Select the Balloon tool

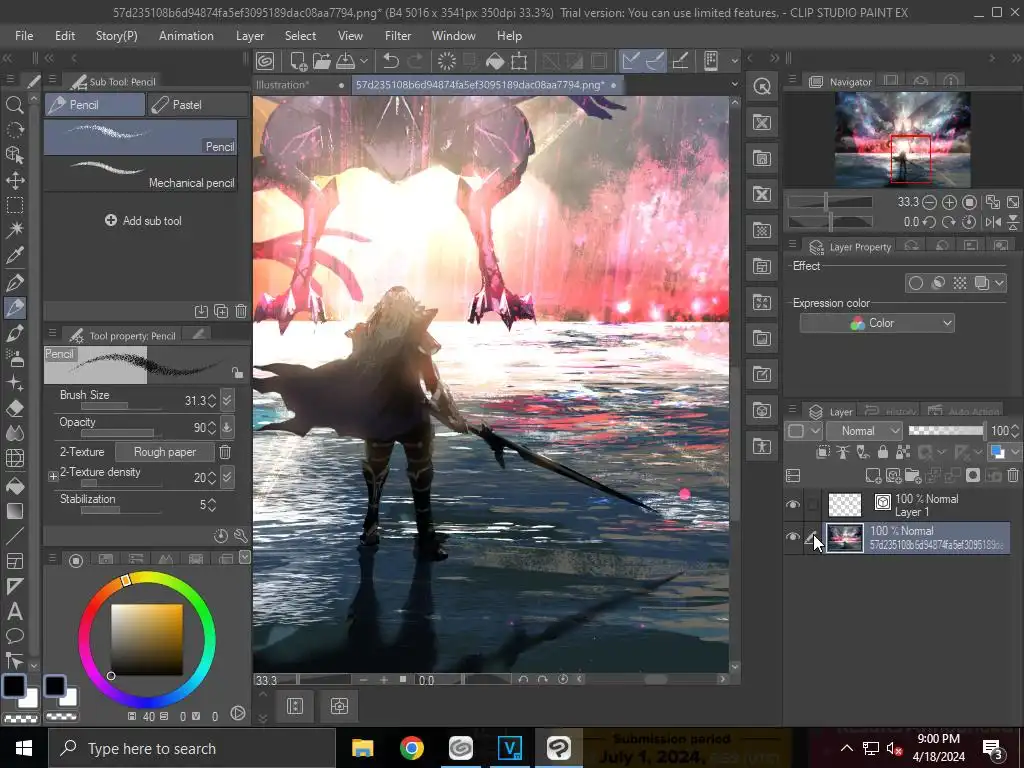point(14,636)
